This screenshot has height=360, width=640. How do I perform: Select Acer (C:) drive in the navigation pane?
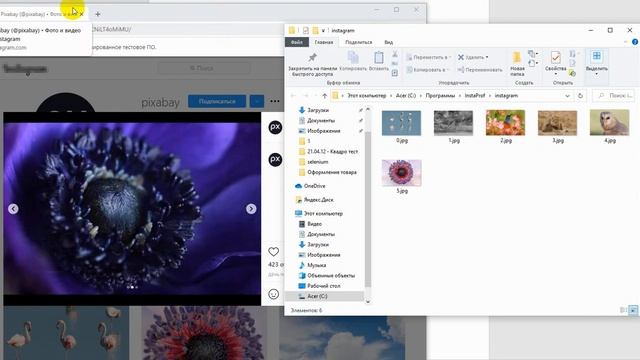(324, 296)
